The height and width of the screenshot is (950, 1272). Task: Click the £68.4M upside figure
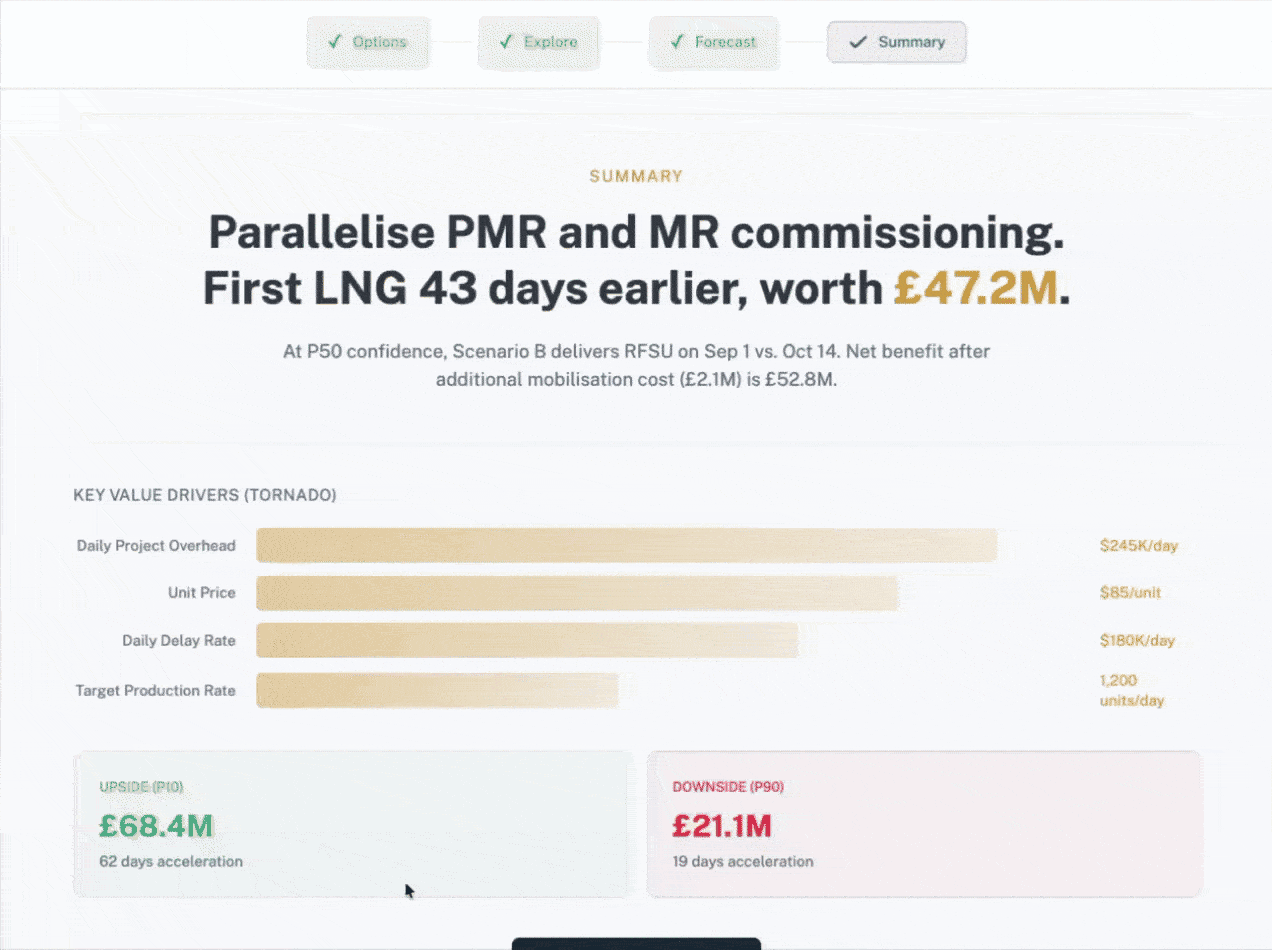(x=156, y=826)
